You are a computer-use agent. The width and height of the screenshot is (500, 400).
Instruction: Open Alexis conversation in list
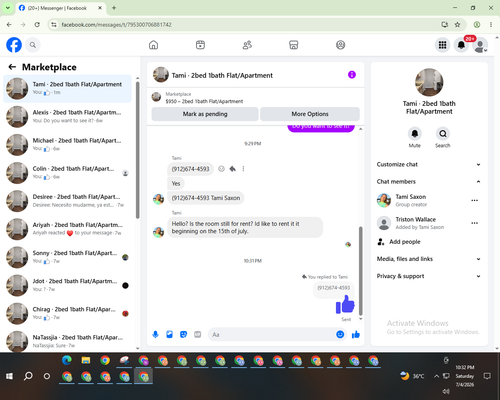(x=67, y=117)
